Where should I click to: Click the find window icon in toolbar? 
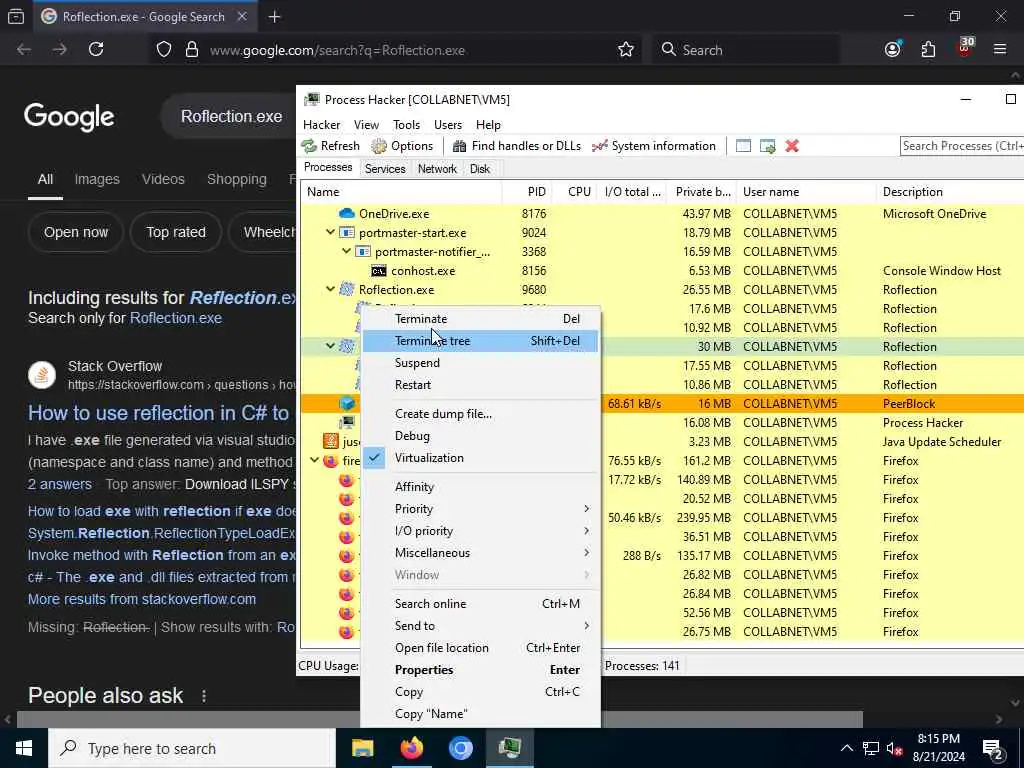coord(743,146)
